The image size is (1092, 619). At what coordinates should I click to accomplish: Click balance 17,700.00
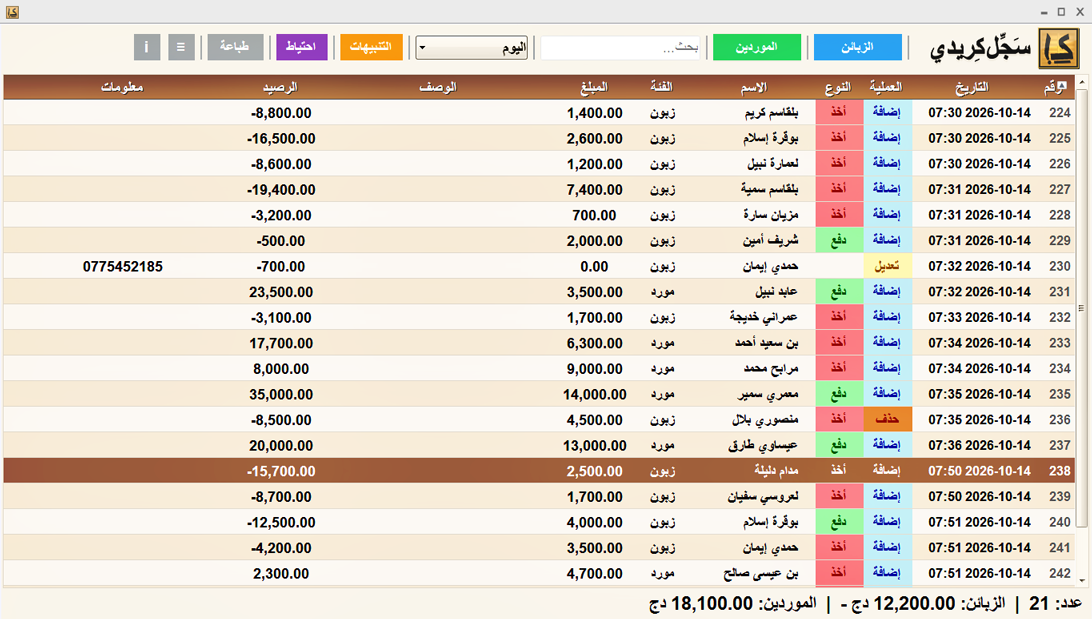(281, 343)
